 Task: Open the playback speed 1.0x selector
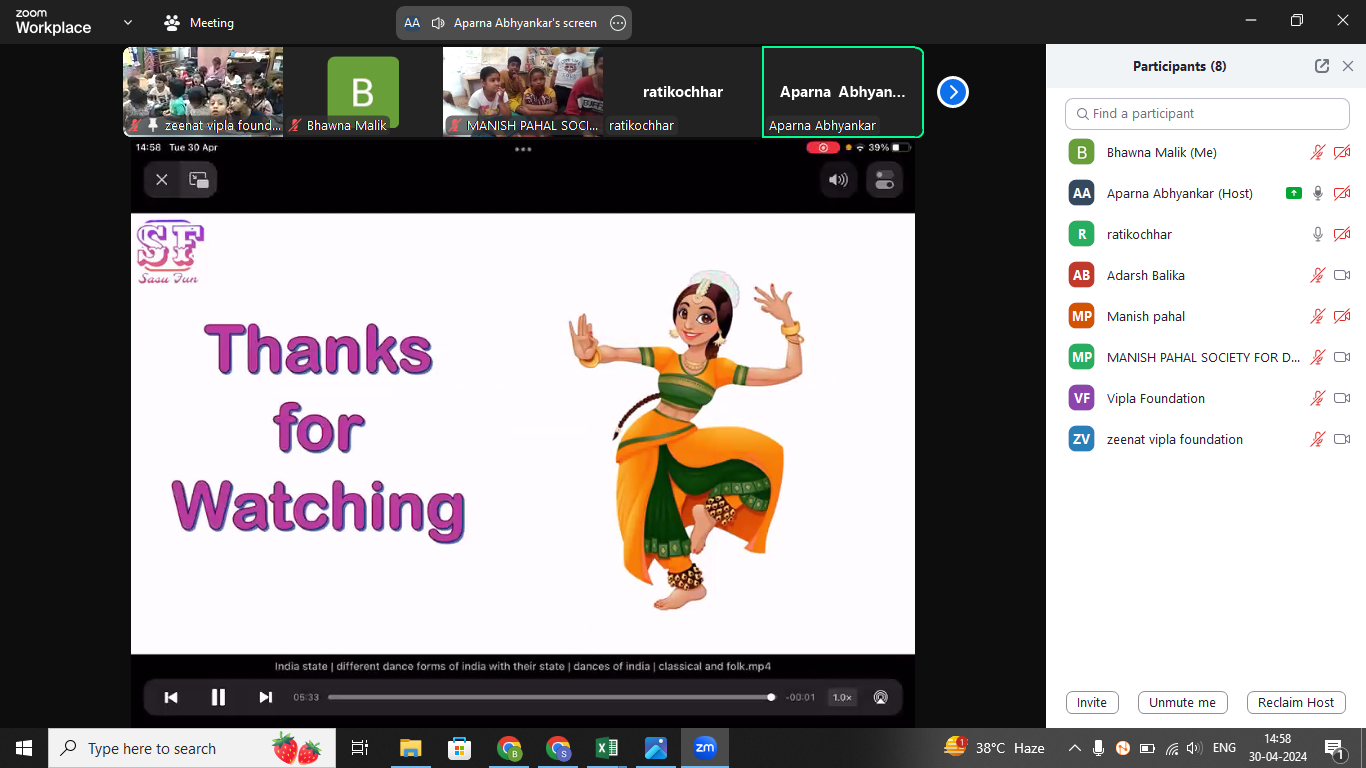tap(842, 697)
